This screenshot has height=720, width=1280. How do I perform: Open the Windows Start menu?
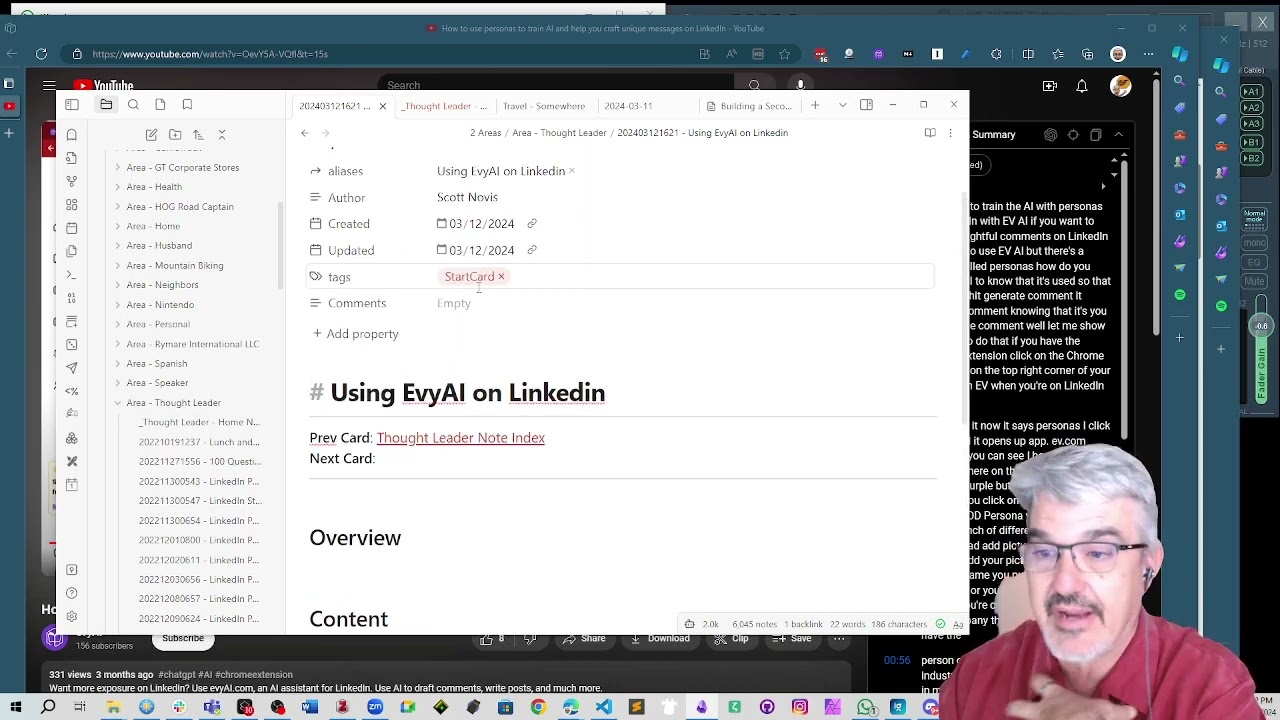click(15, 708)
